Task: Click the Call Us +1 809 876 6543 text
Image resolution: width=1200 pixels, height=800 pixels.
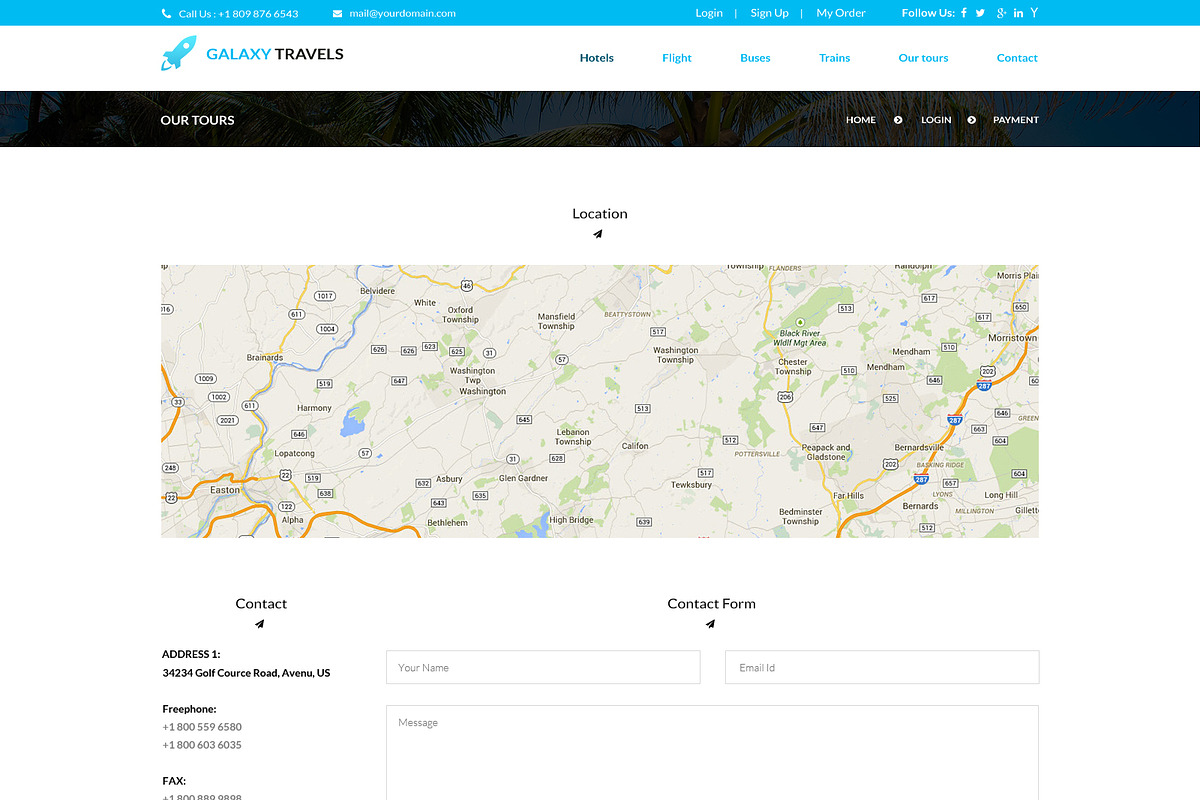Action: coord(238,14)
